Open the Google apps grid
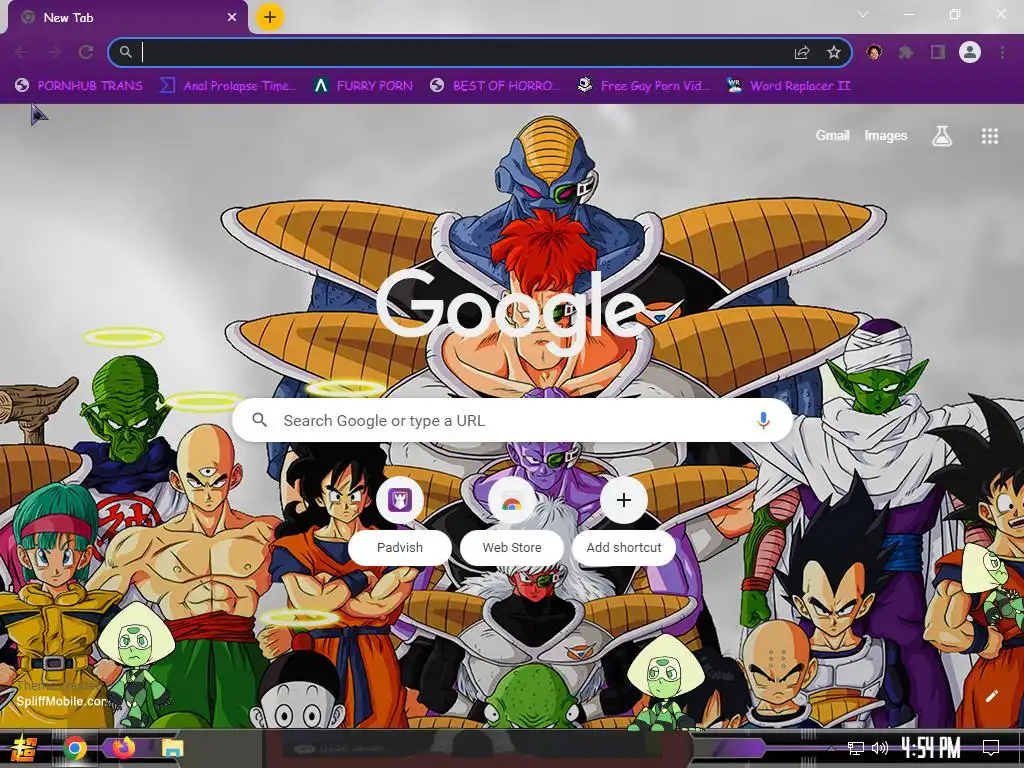The height and width of the screenshot is (768, 1024). point(989,136)
